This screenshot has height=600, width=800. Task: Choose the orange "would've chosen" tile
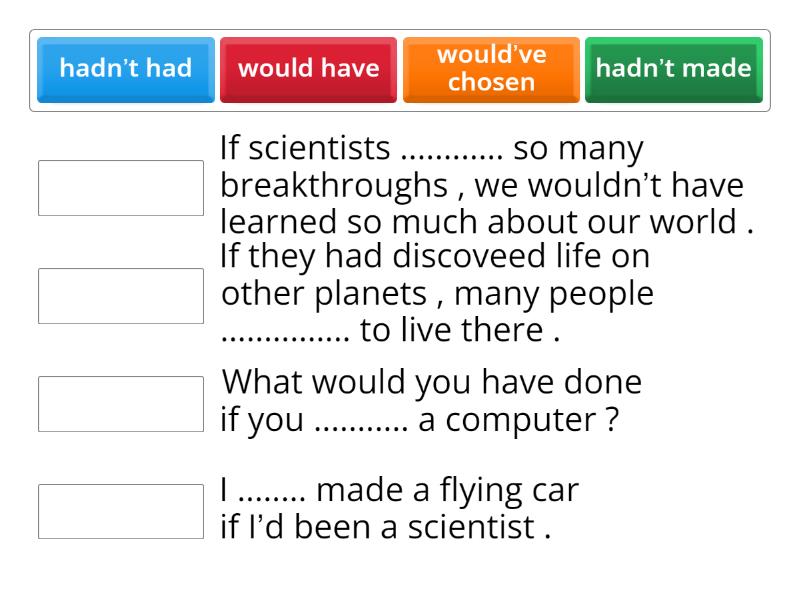pos(491,69)
